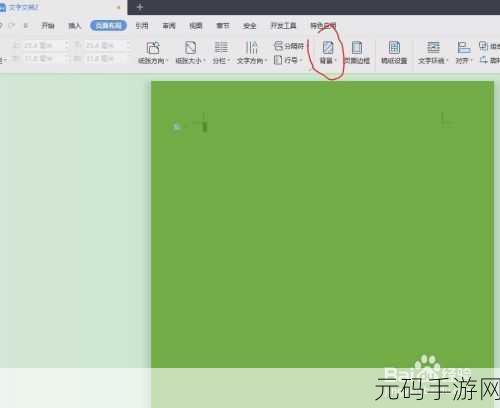Open the 纸张方向 paper orientation menu
Image resolution: width=500 pixels, height=408 pixels.
[x=153, y=53]
